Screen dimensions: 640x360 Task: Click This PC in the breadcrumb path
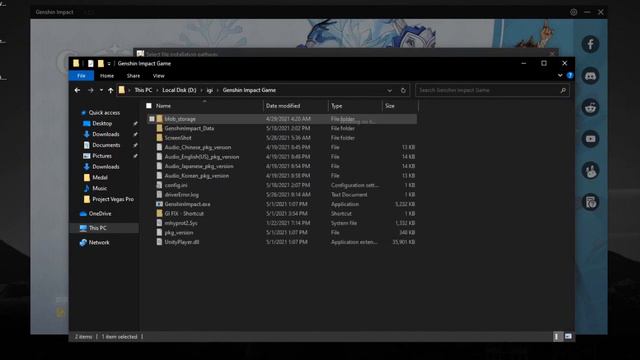pos(143,90)
